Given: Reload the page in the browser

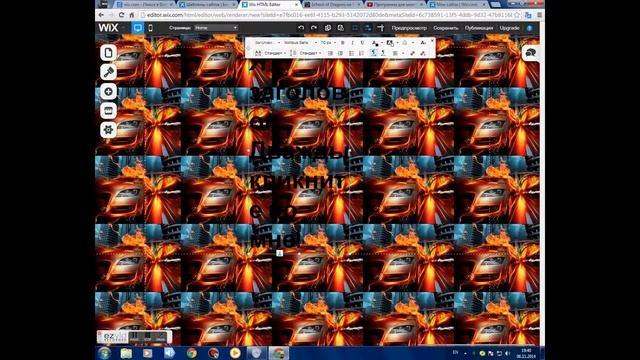Looking at the screenshot, I should pyautogui.click(x=121, y=15).
